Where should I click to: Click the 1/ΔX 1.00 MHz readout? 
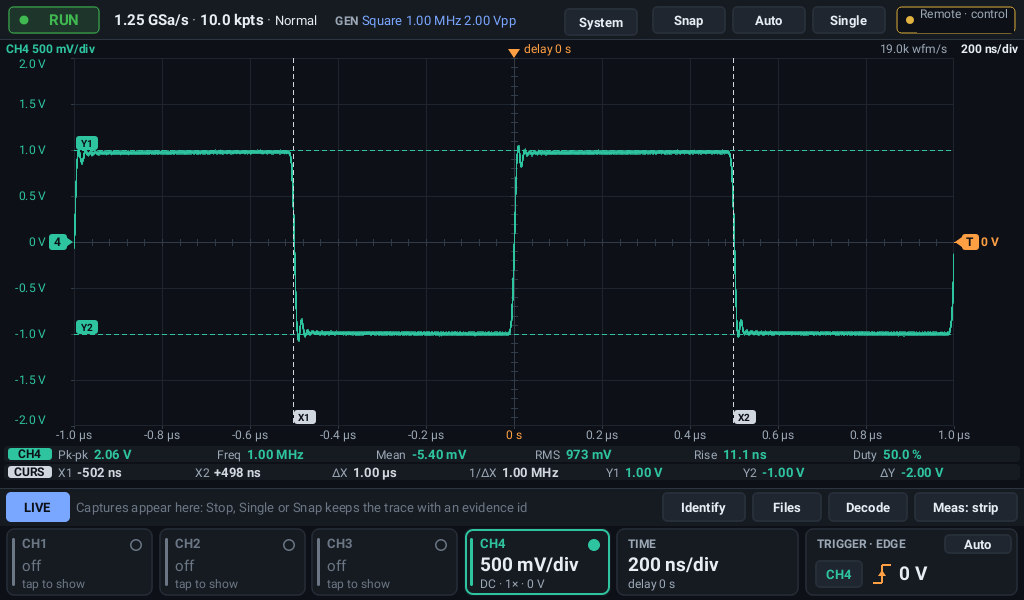513,473
